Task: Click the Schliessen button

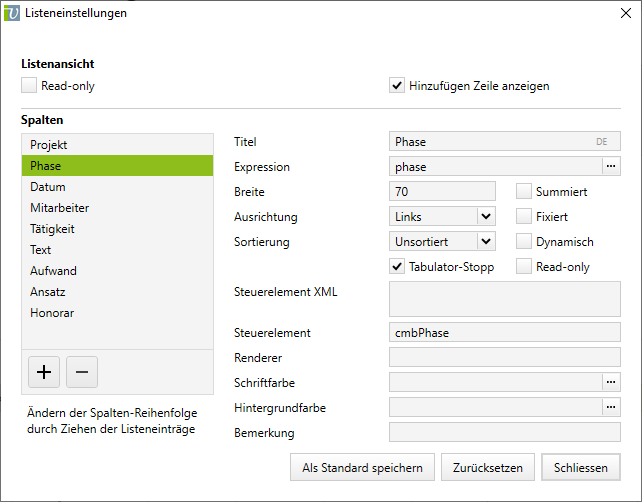Action: 580,467
